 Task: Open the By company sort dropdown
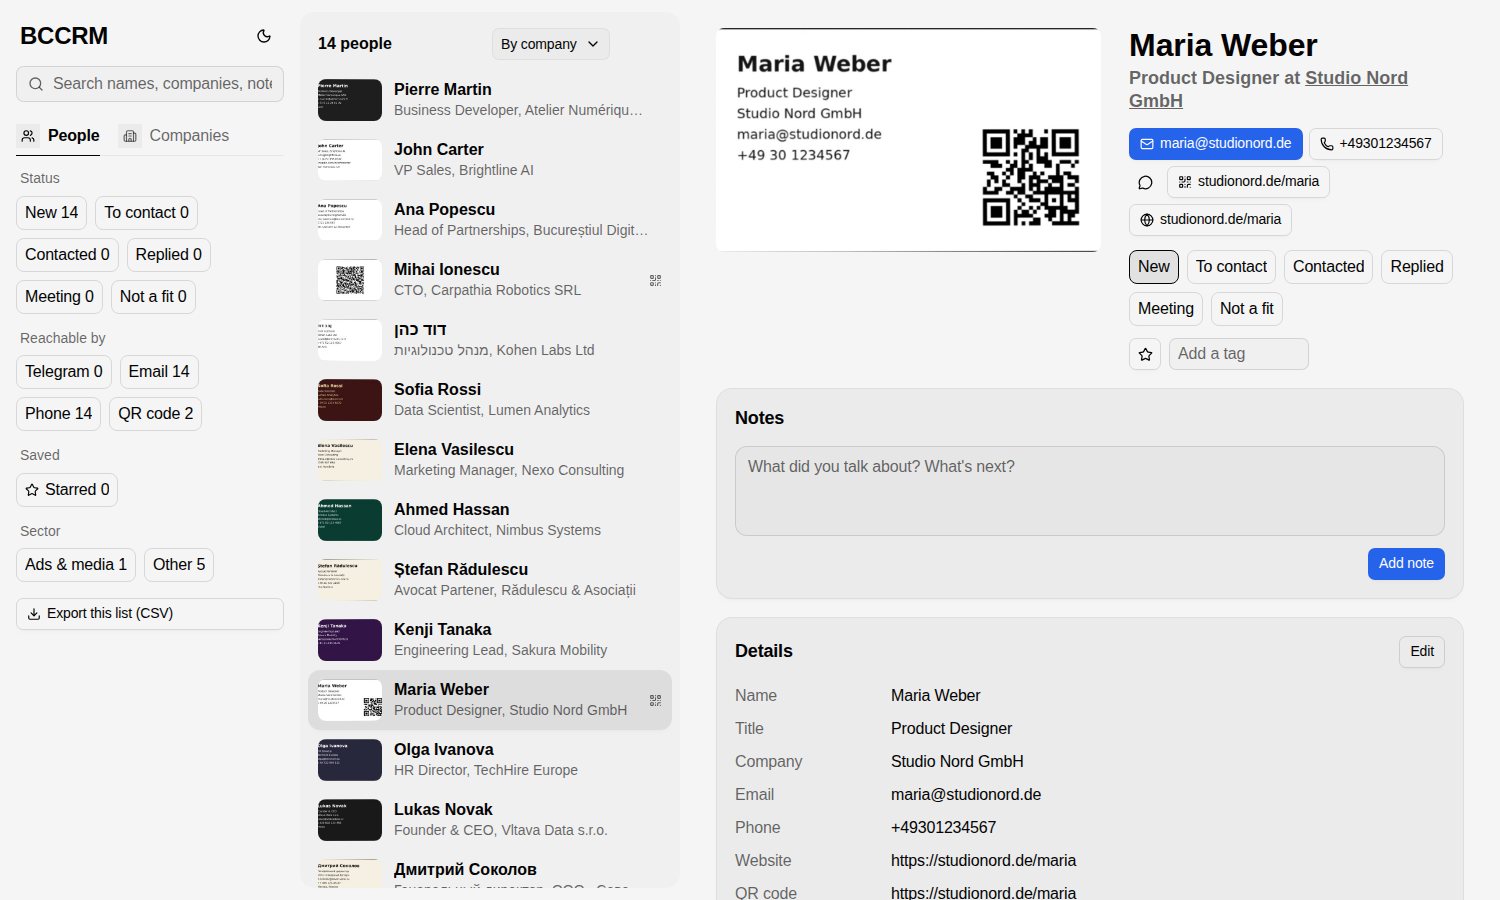pos(551,44)
